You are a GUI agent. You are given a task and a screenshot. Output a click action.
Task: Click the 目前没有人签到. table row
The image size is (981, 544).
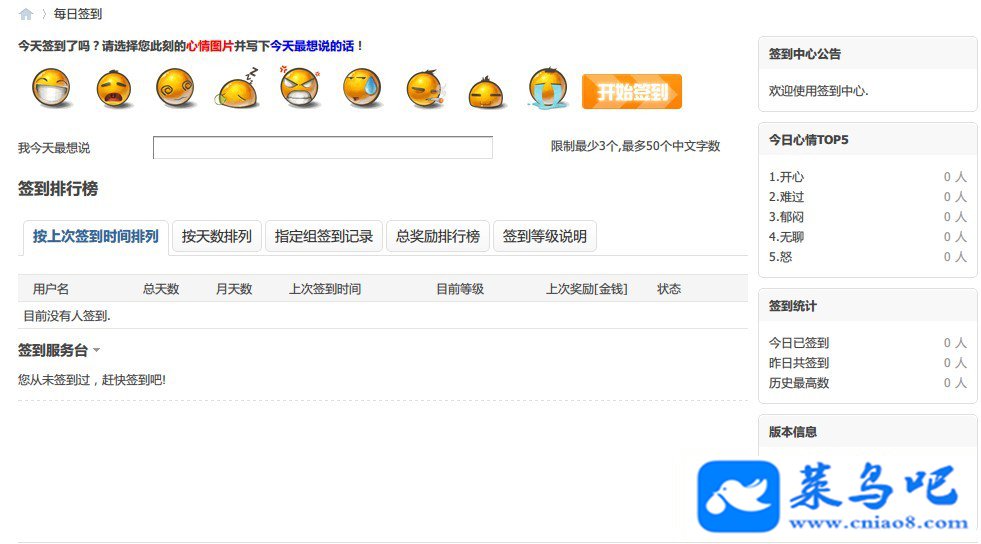click(383, 316)
